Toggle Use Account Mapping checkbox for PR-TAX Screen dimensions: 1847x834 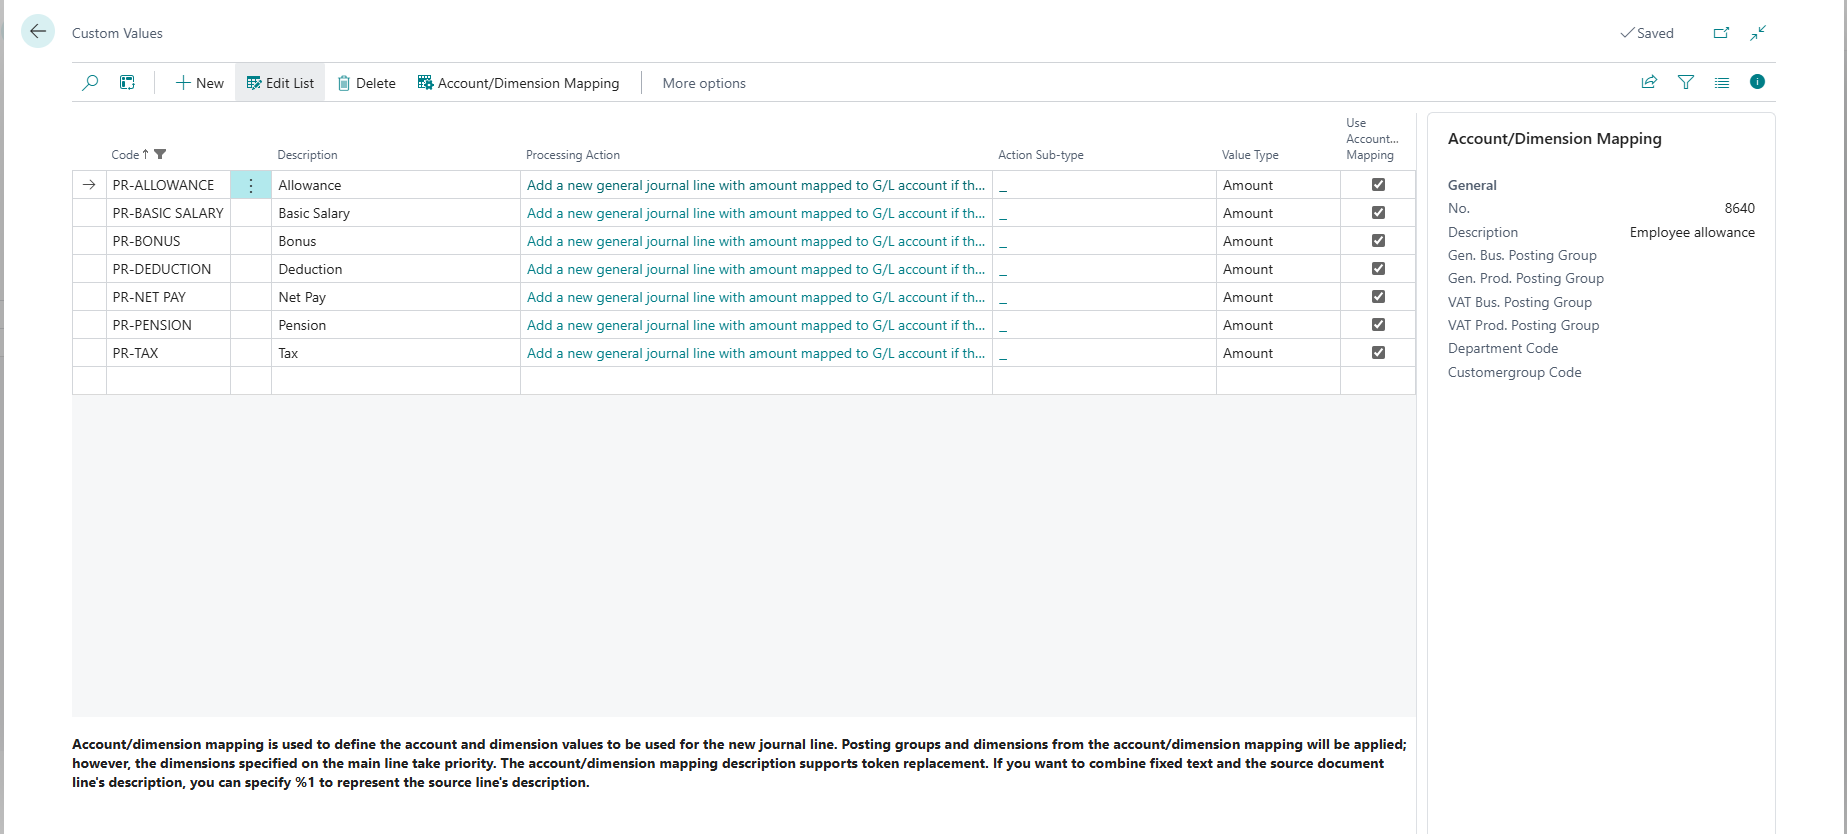click(x=1378, y=353)
